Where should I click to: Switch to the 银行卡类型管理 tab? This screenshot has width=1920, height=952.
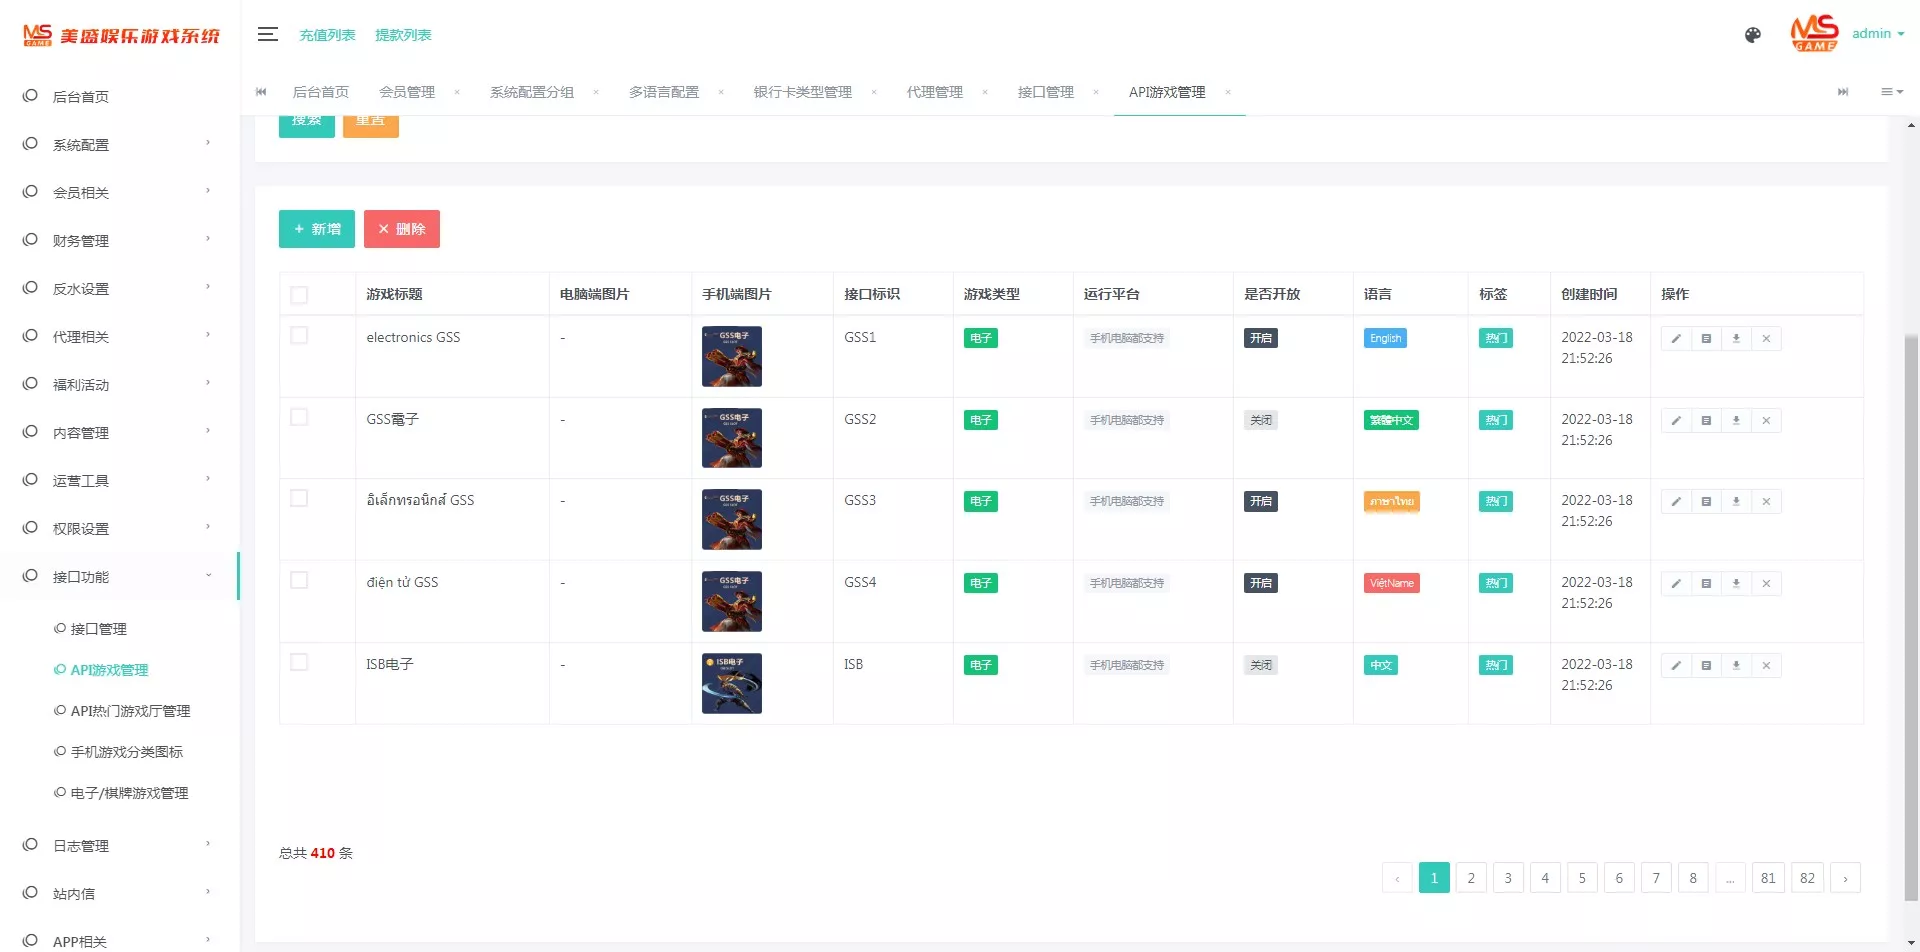coord(802,92)
